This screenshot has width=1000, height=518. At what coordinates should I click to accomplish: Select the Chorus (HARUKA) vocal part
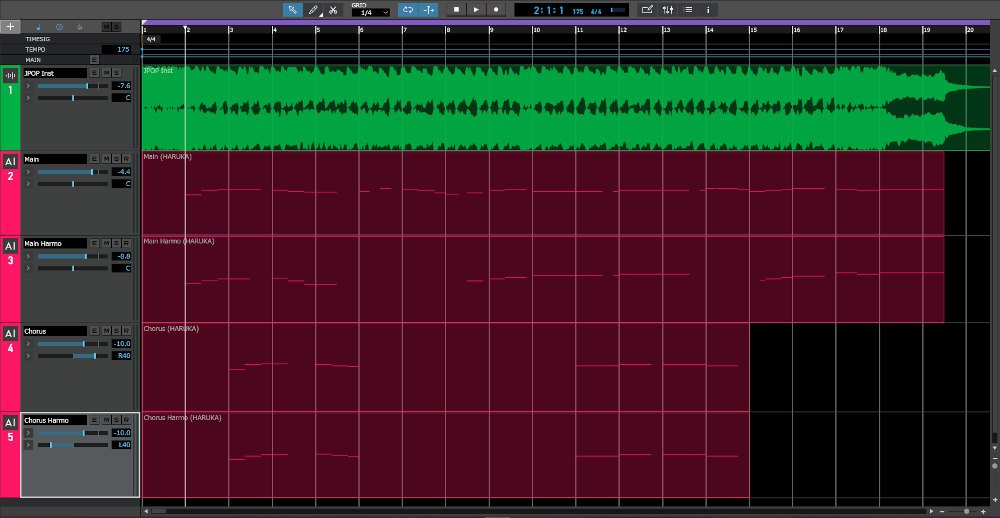click(x=445, y=367)
